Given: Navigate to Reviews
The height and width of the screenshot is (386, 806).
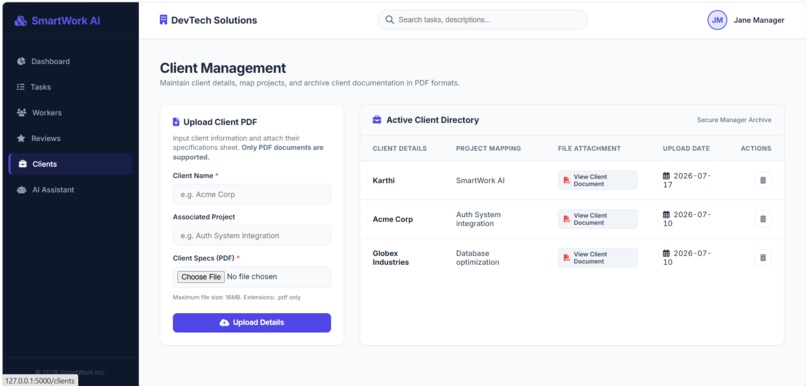Looking at the screenshot, I should click(70, 138).
